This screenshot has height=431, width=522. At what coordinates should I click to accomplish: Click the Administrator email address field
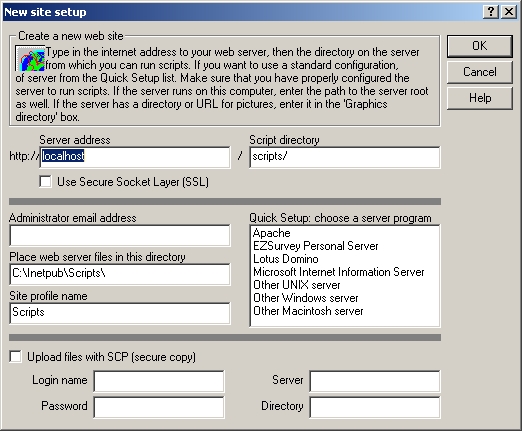pos(120,235)
